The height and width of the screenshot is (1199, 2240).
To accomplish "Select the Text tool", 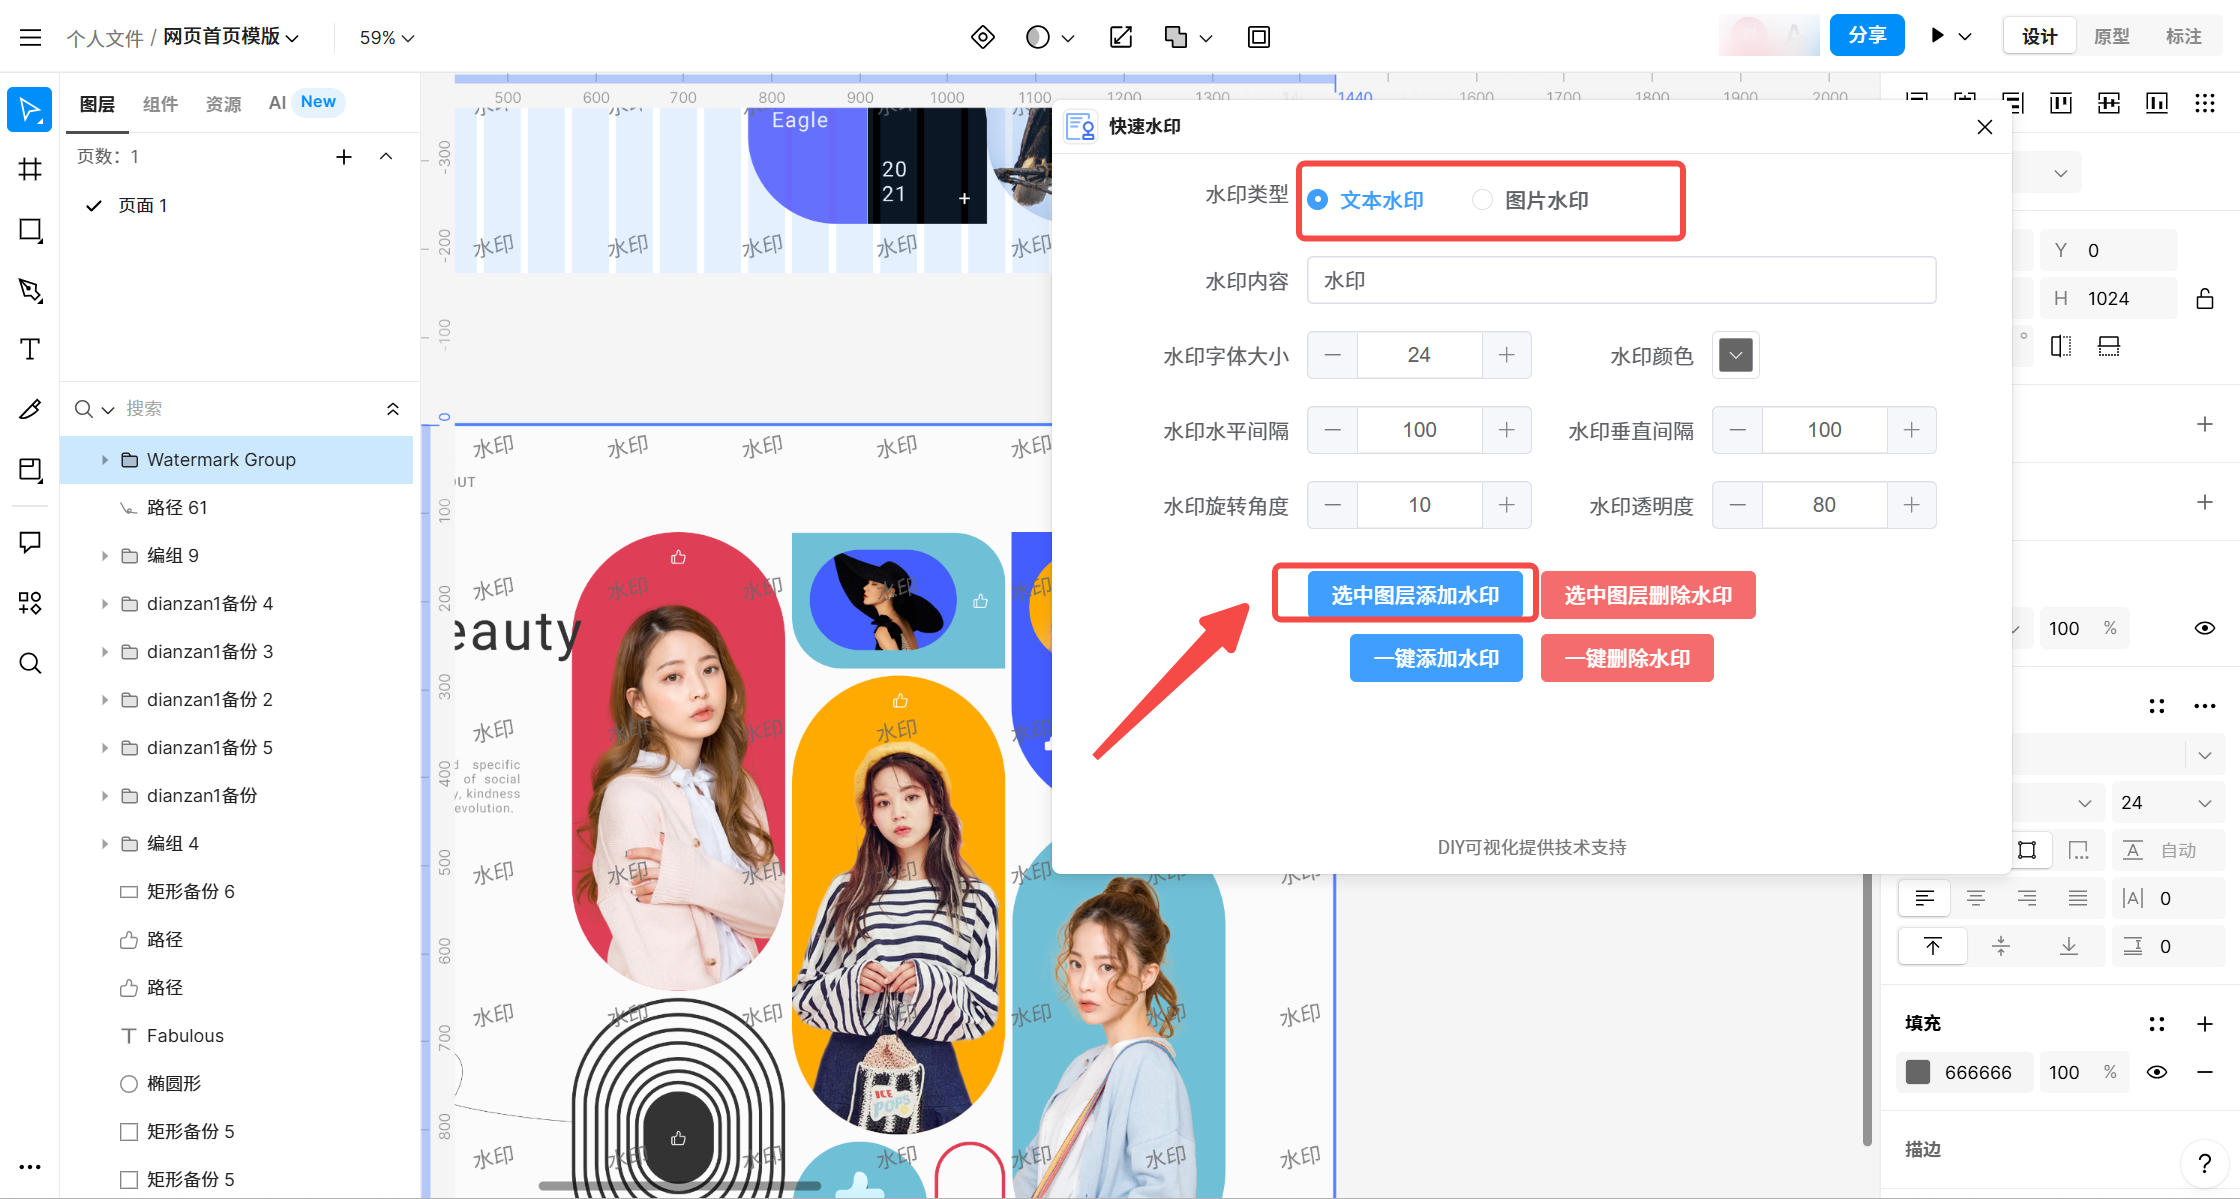I will click(30, 349).
